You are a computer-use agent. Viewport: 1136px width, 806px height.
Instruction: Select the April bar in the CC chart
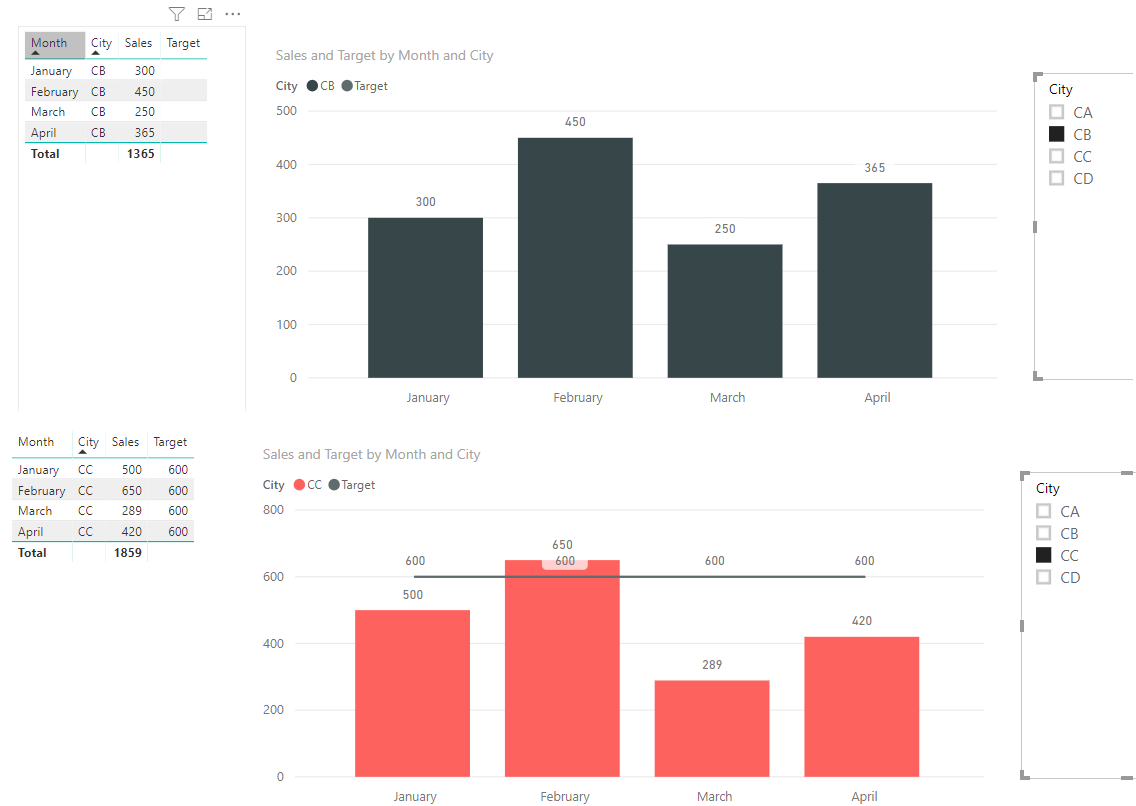point(861,707)
